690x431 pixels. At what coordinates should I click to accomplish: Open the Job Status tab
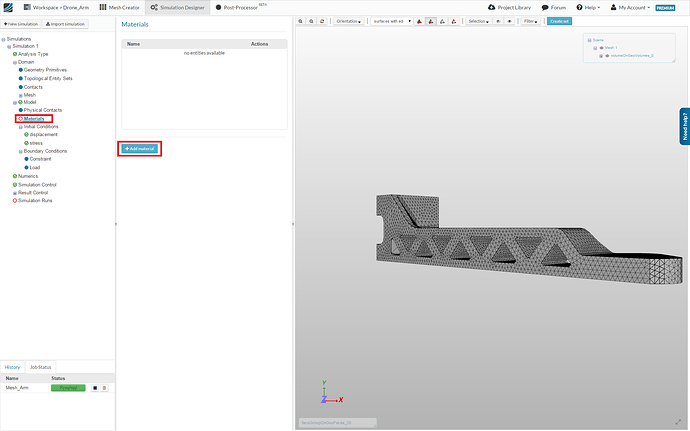(x=40, y=368)
